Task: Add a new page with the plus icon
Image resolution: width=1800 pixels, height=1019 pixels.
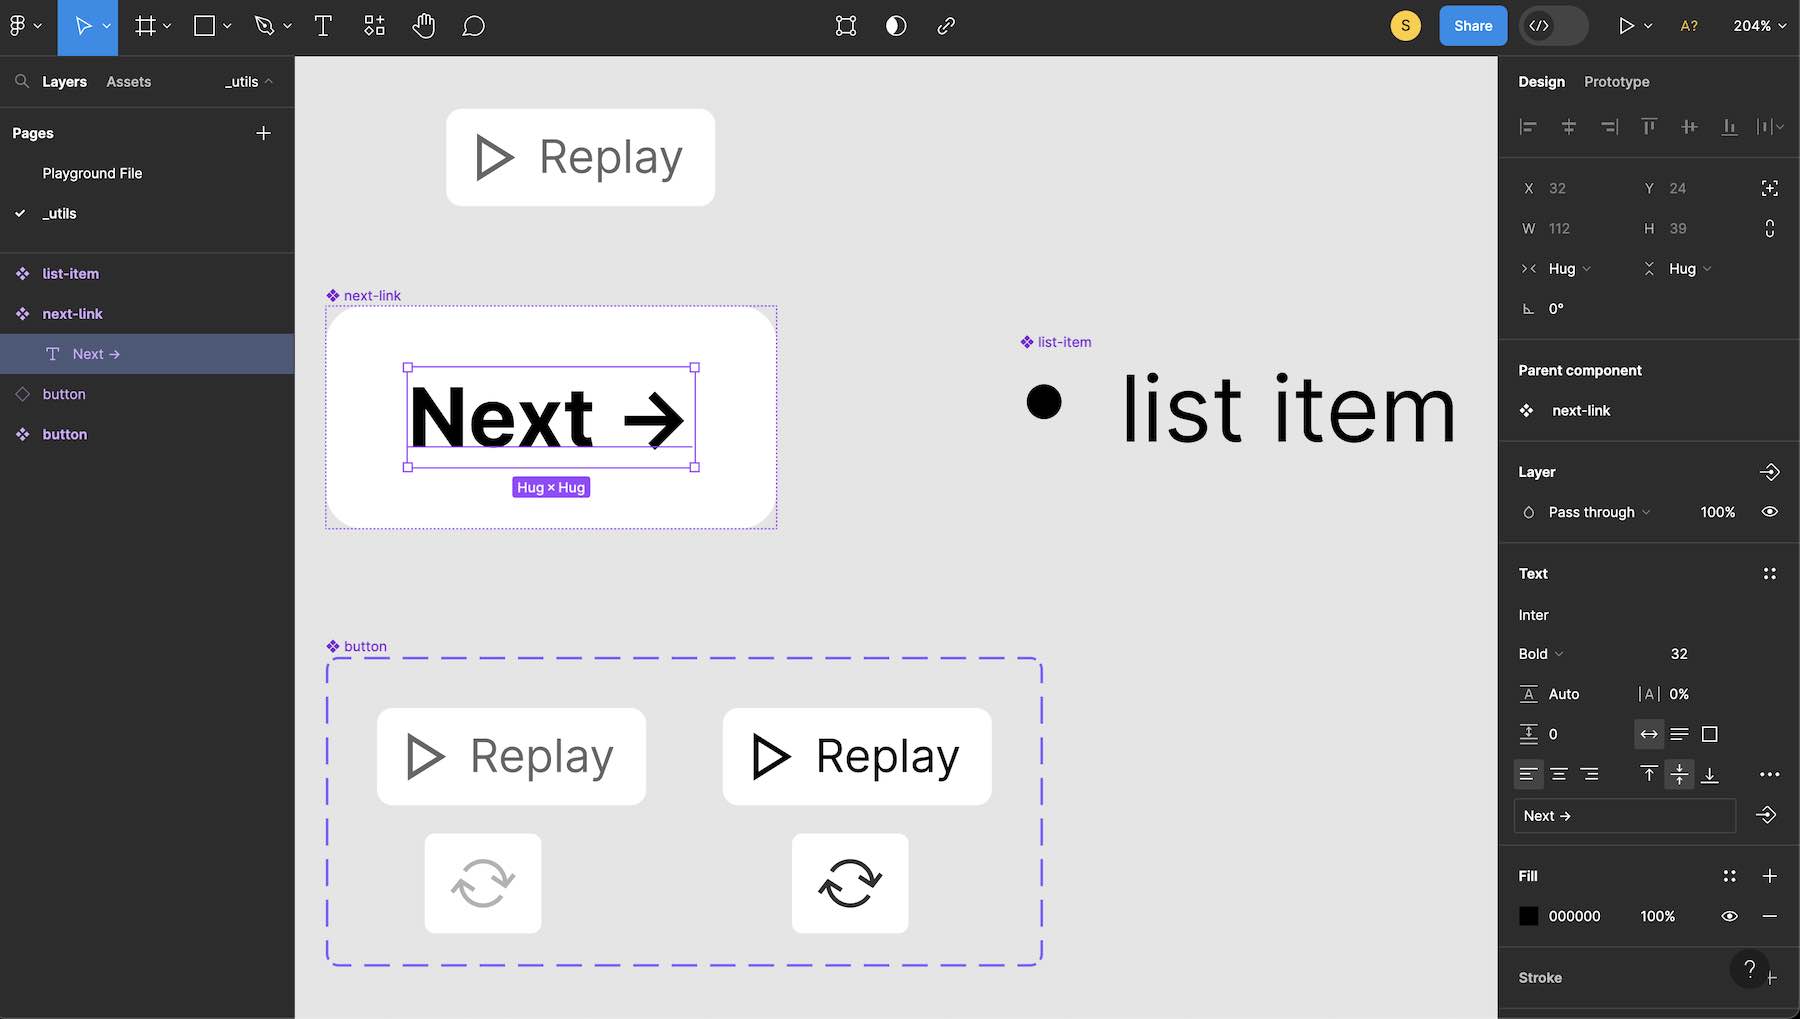Action: click(x=263, y=132)
